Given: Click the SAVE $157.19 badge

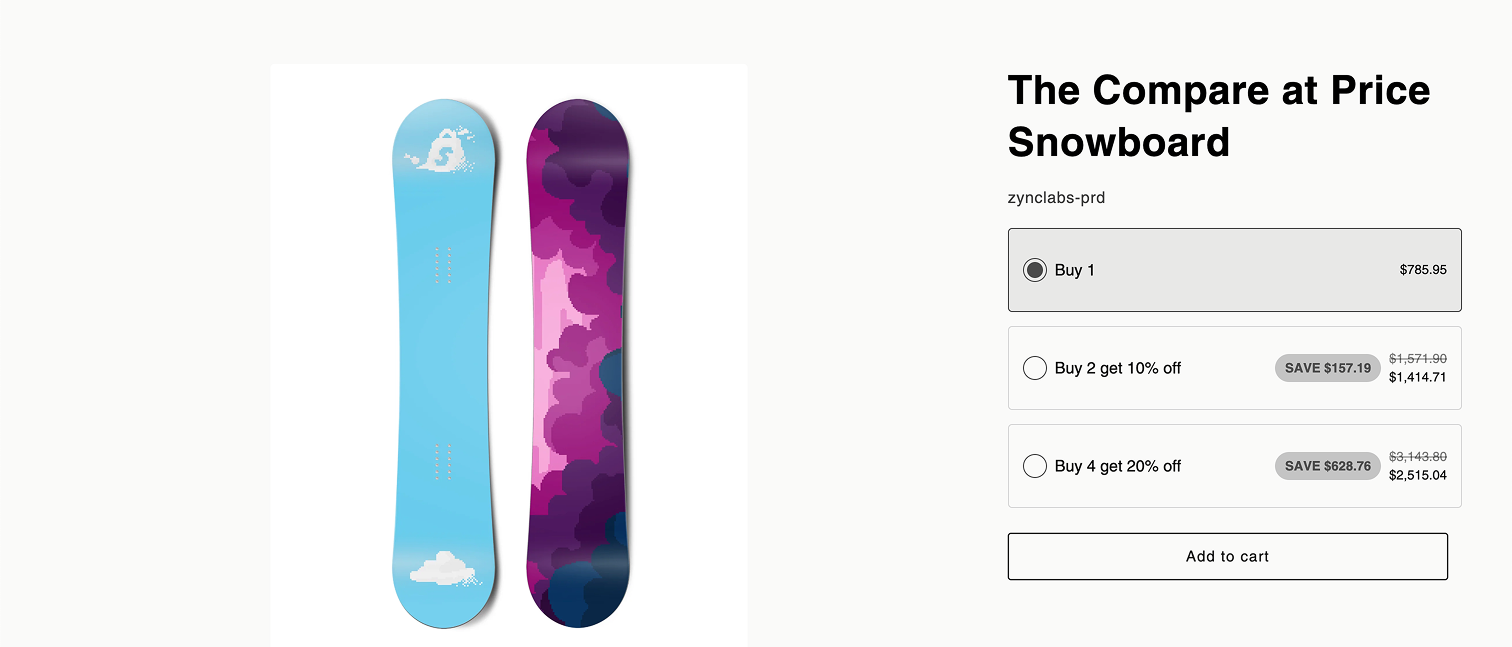Looking at the screenshot, I should coord(1327,368).
